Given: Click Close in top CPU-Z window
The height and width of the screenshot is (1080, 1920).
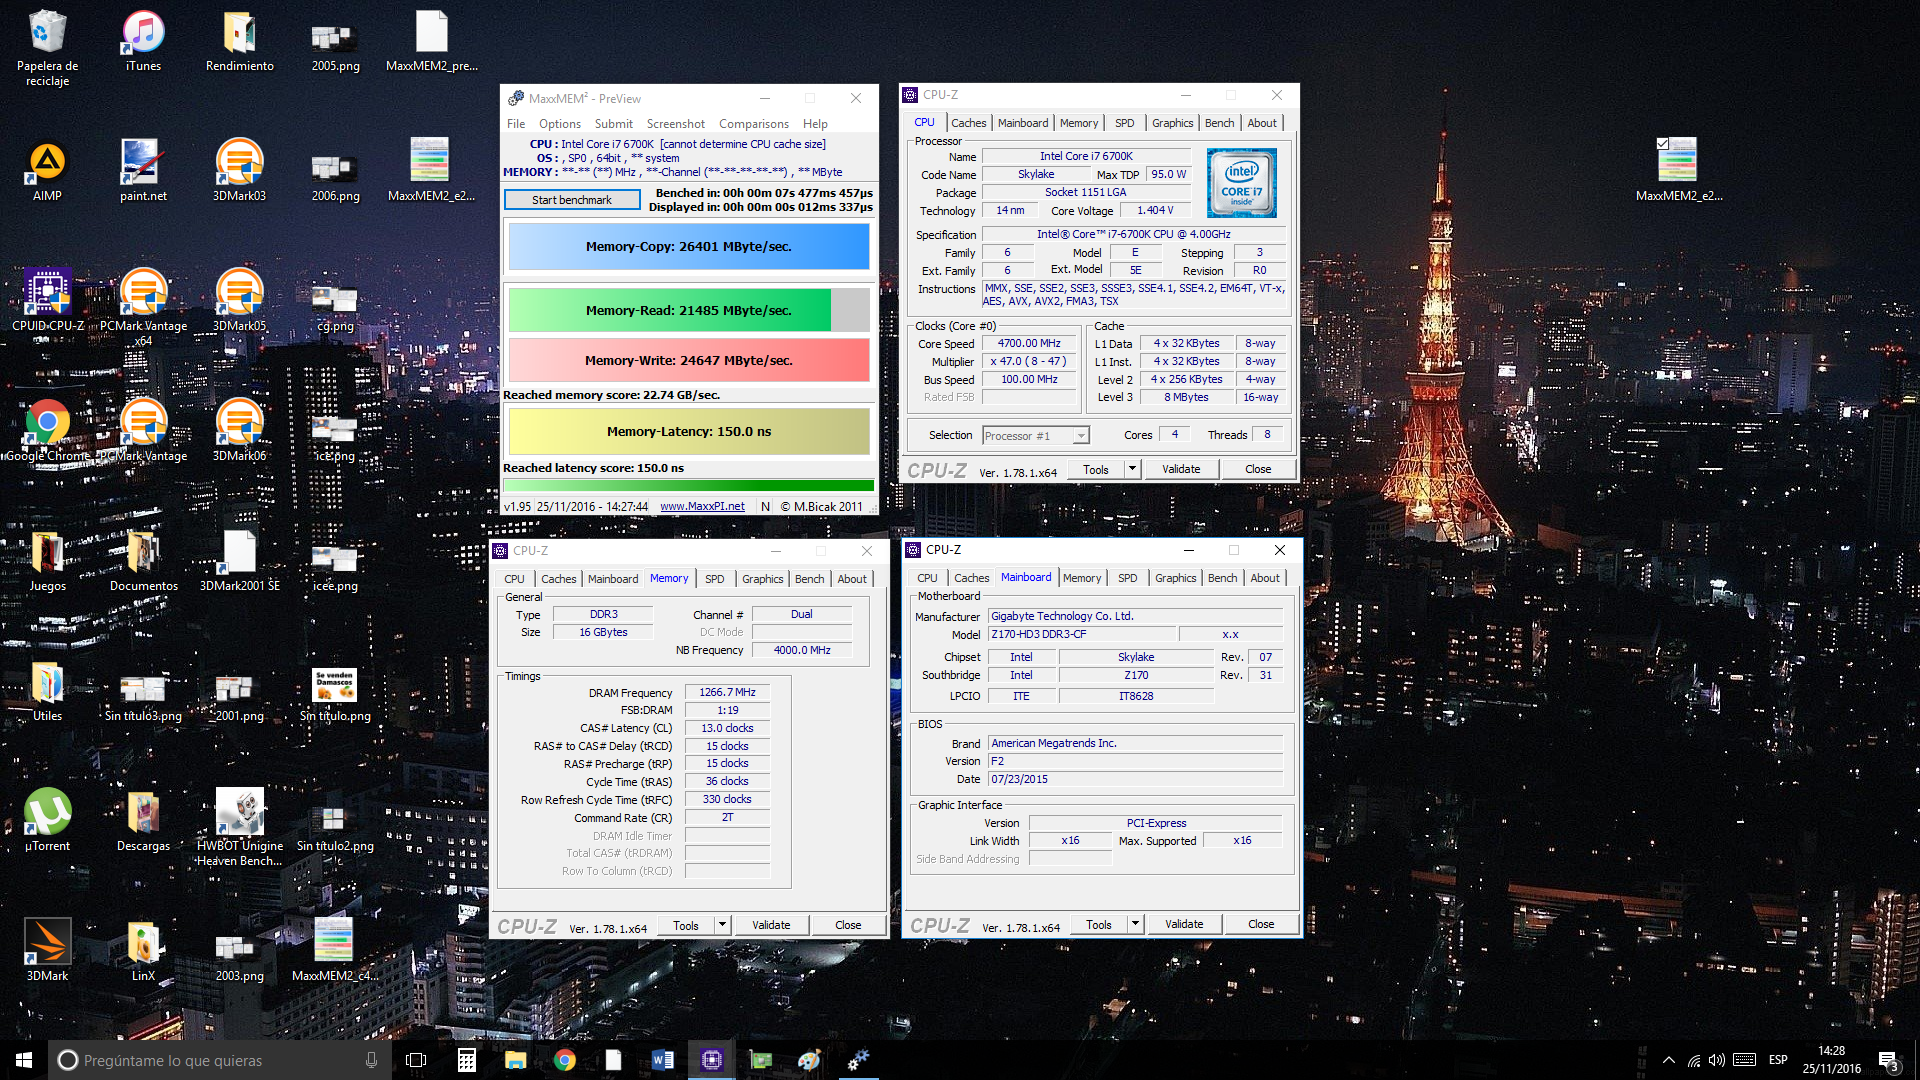Looking at the screenshot, I should [x=1258, y=469].
